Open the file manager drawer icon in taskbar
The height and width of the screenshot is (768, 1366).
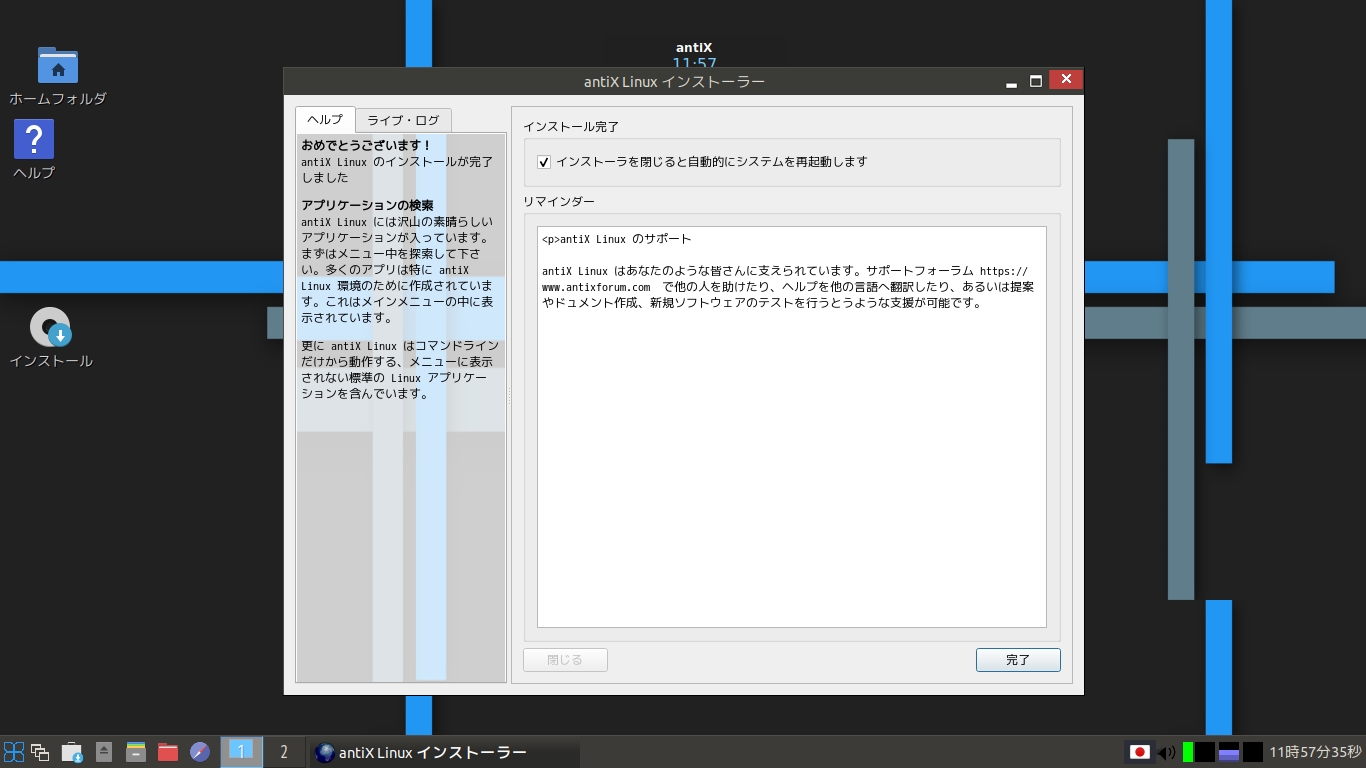click(136, 752)
